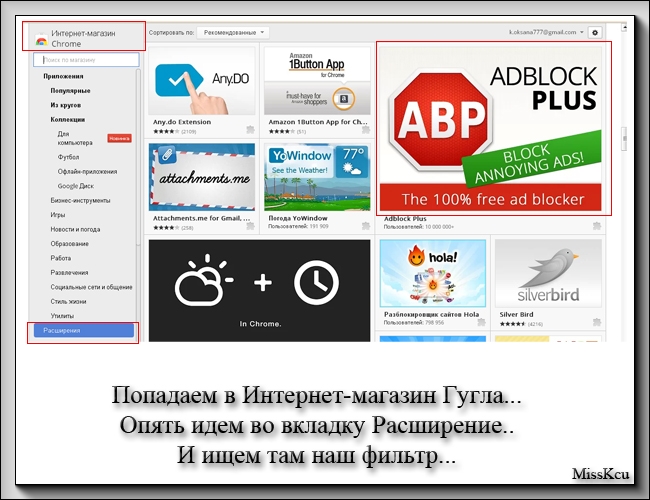Click Attachments.me for Gmail title
The image size is (650, 500).
201,218
